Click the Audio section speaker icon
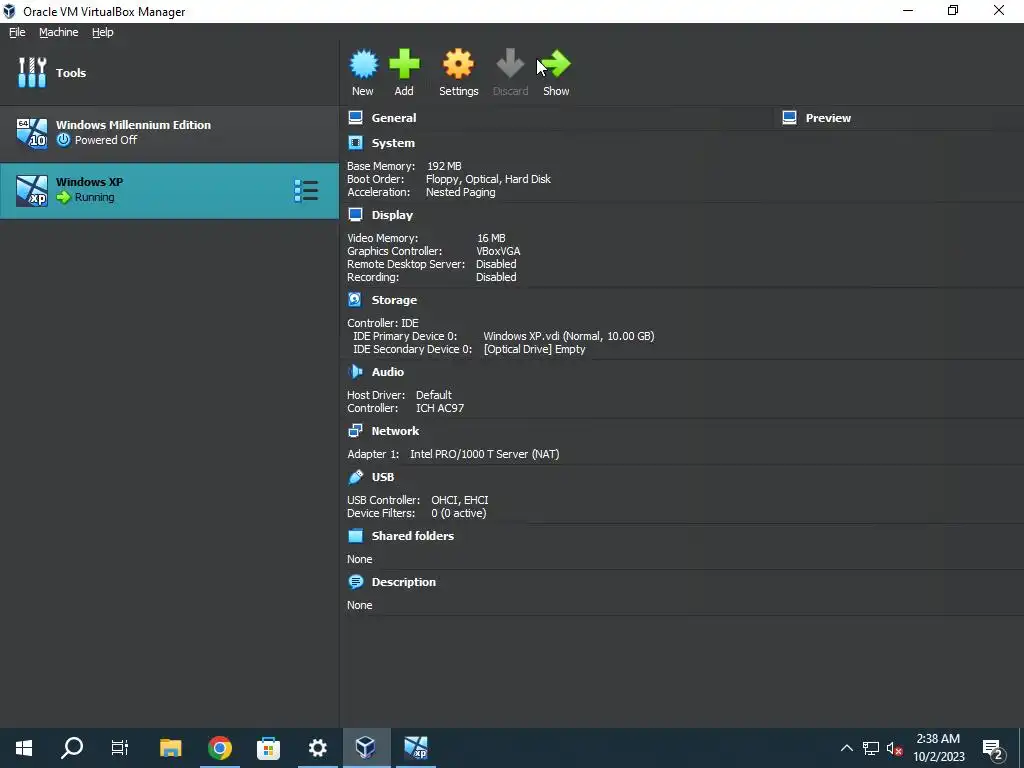 [355, 372]
